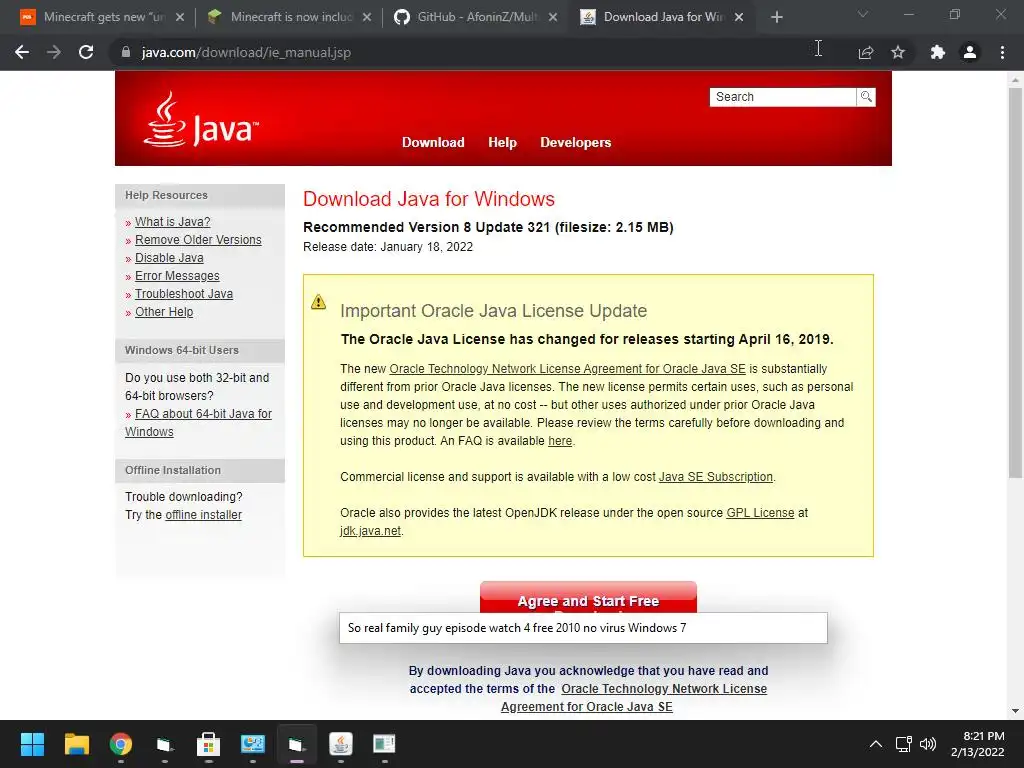Open the Disable Java link
The height and width of the screenshot is (768, 1024).
[x=169, y=258]
